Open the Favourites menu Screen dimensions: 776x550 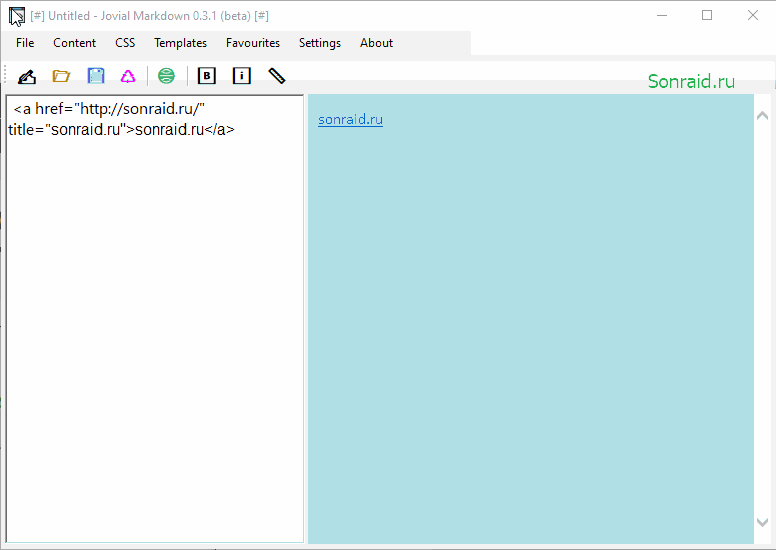click(x=253, y=43)
